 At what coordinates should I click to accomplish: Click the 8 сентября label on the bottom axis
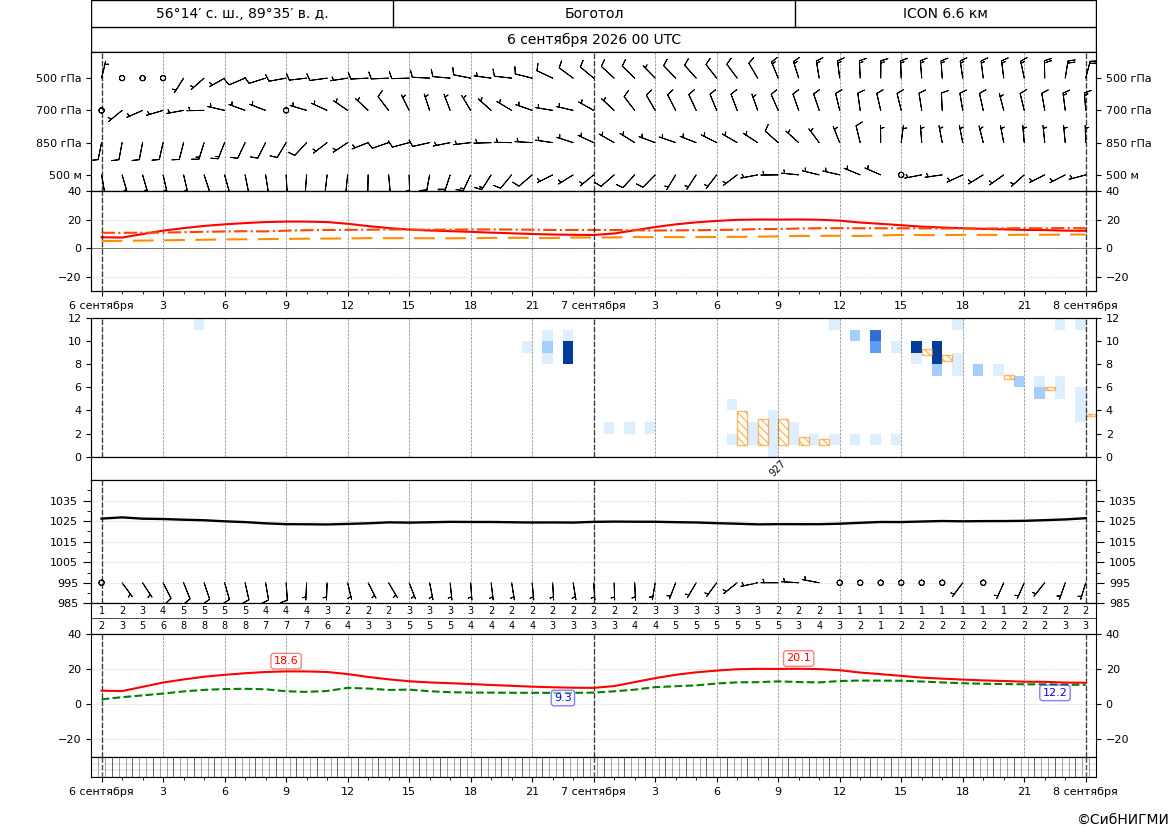pos(1086,791)
